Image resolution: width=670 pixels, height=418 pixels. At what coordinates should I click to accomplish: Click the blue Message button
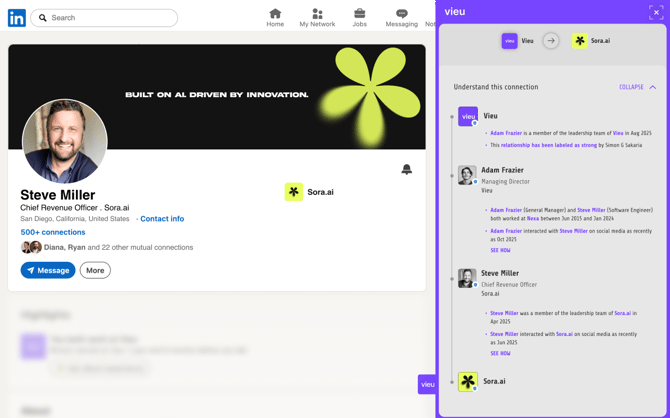tap(48, 271)
